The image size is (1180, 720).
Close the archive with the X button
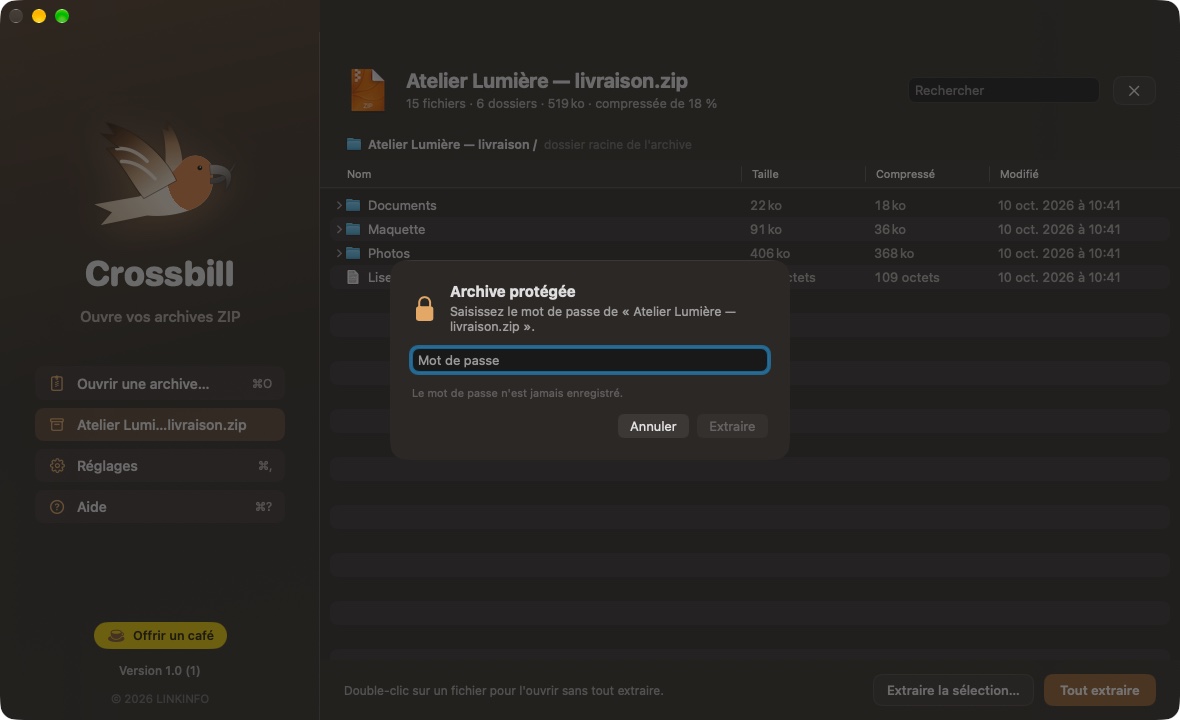(1133, 91)
